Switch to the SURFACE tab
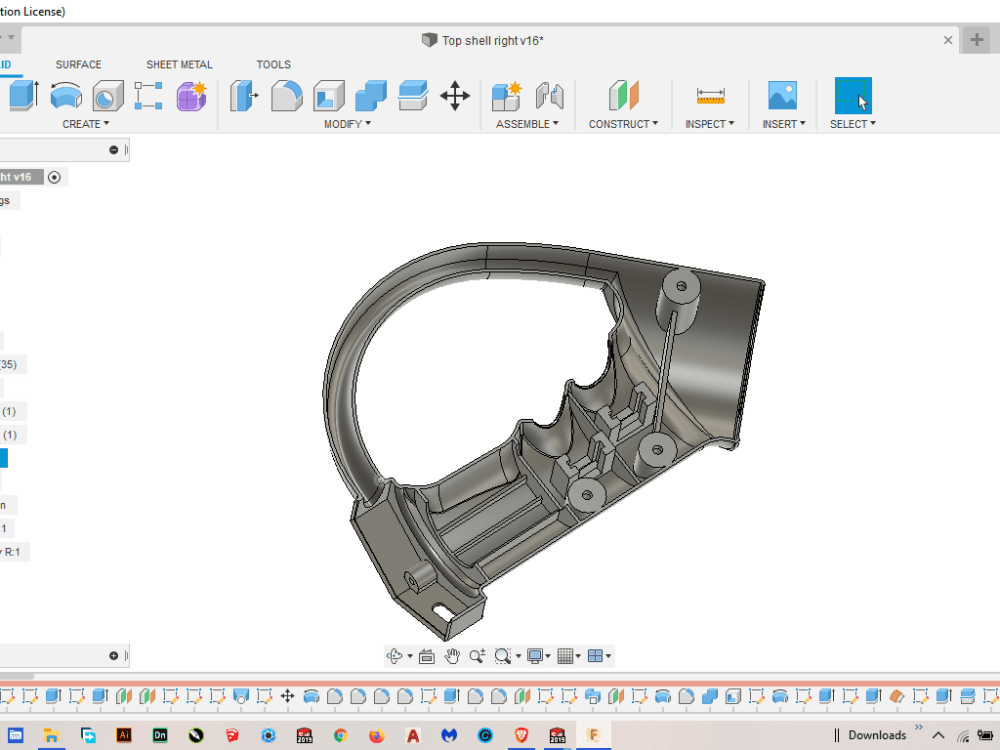This screenshot has width=1000, height=750. coord(78,64)
